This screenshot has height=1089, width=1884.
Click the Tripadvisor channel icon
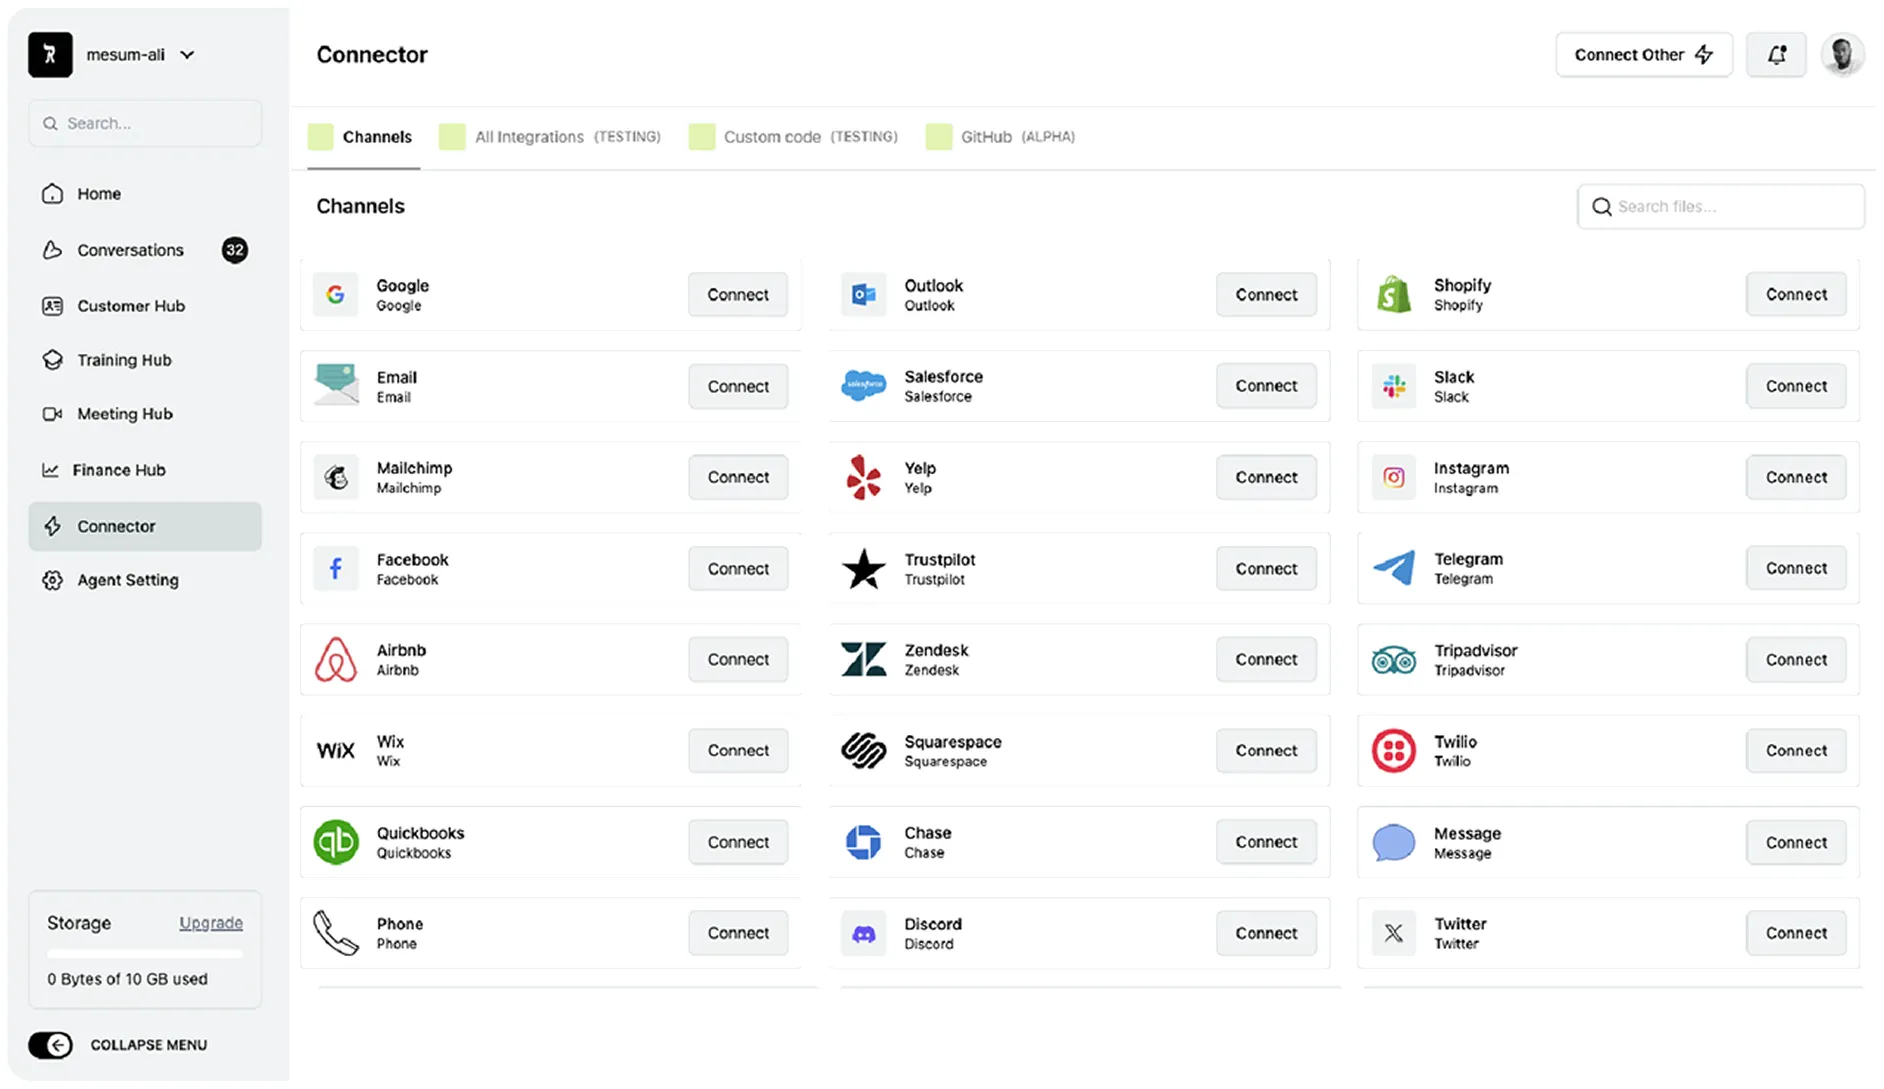(x=1394, y=659)
